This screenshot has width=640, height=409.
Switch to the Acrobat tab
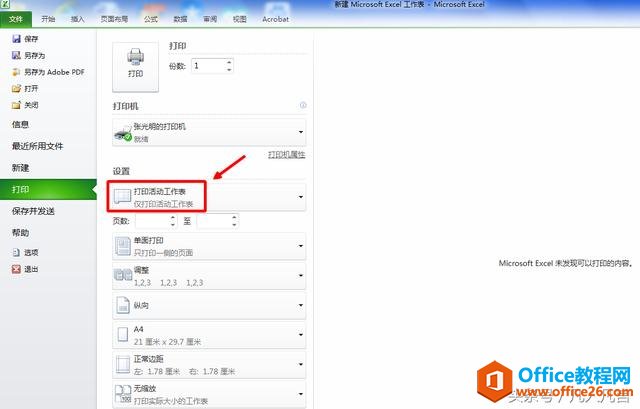[x=276, y=19]
